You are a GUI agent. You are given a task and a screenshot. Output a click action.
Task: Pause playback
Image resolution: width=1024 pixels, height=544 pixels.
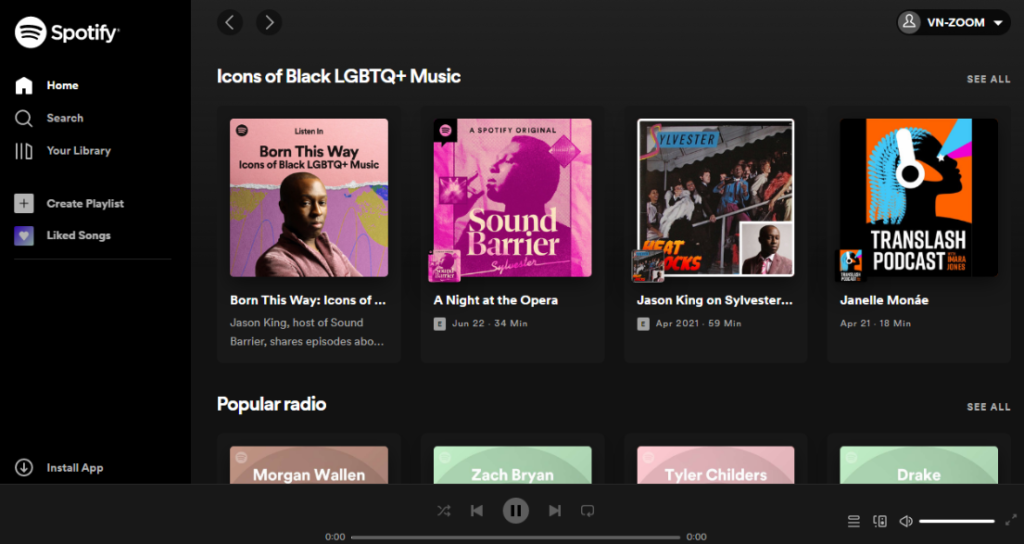click(x=516, y=511)
